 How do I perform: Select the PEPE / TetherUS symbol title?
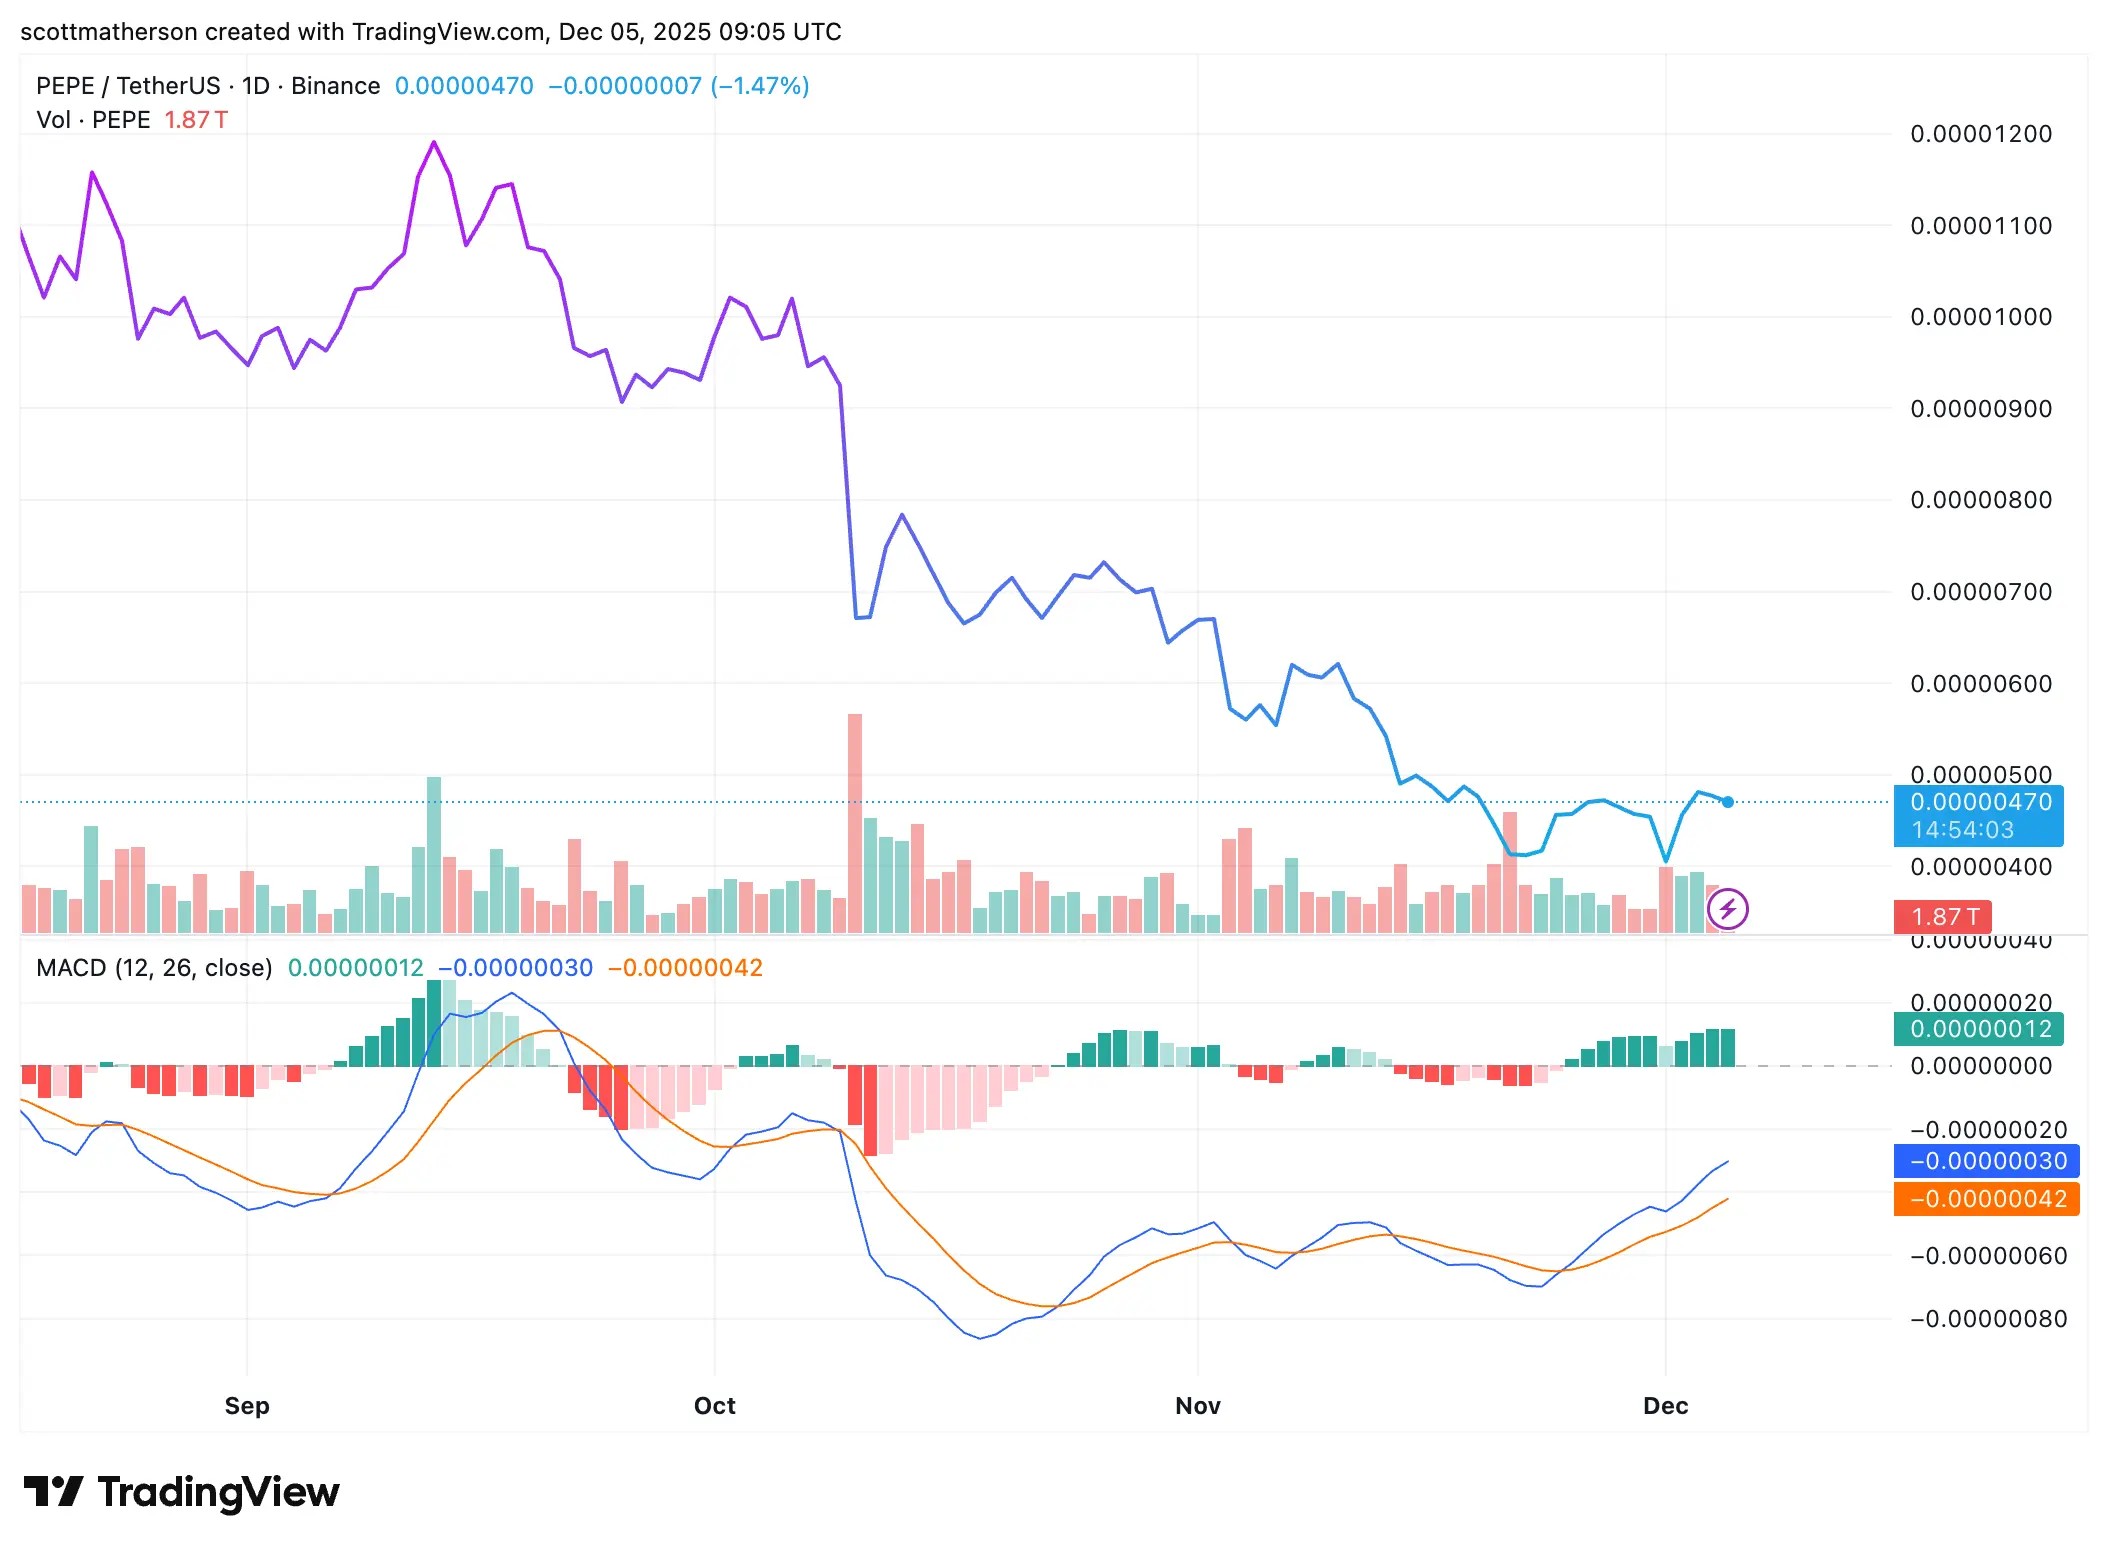128,86
